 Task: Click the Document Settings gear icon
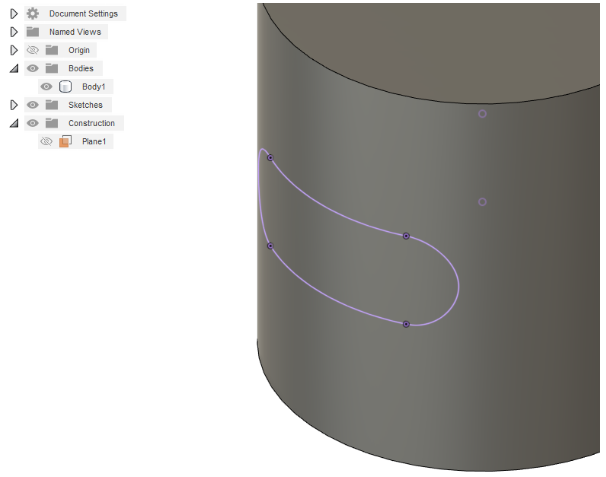tap(33, 14)
